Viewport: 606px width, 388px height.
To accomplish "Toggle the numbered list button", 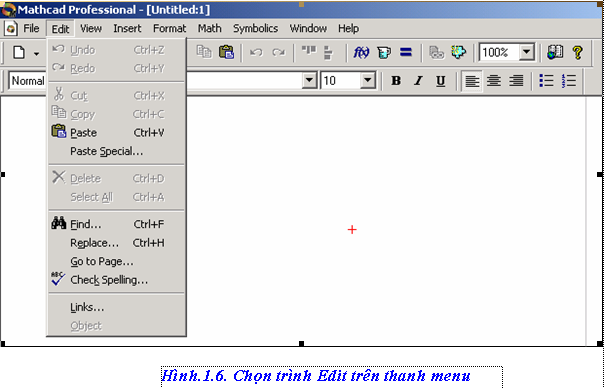I will [x=569, y=81].
